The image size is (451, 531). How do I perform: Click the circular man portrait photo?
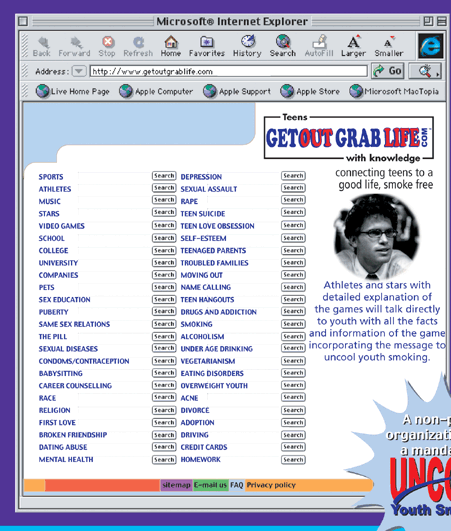[376, 236]
